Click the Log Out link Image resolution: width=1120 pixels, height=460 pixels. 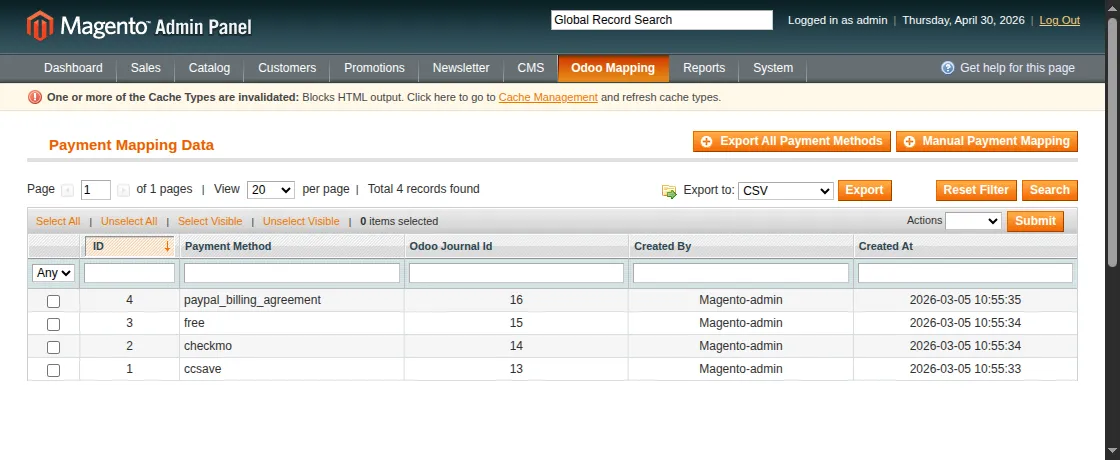click(1059, 20)
